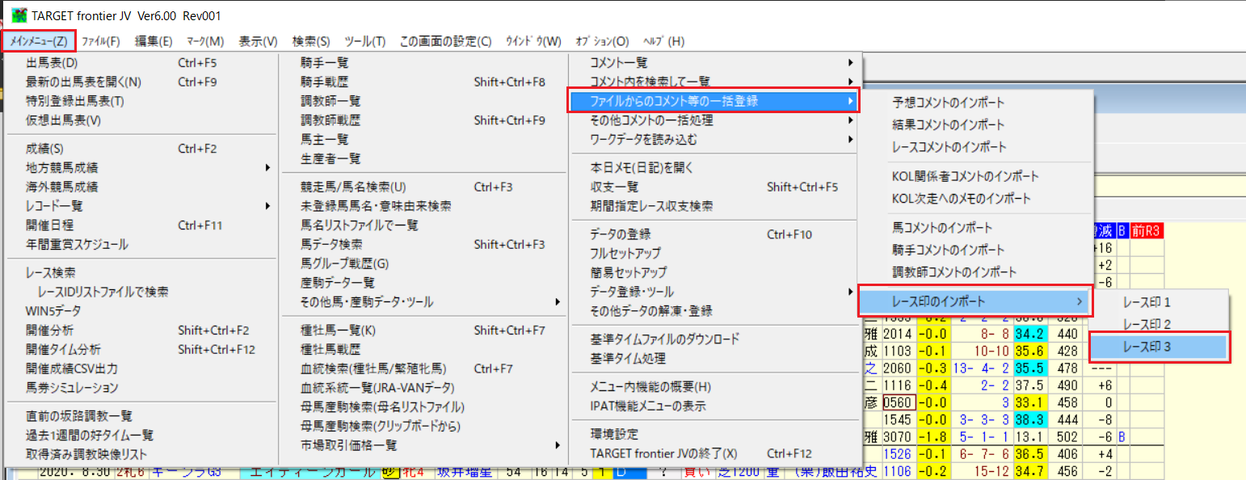Open この画面の設定(C) menu
This screenshot has width=1246, height=480.
[x=445, y=41]
